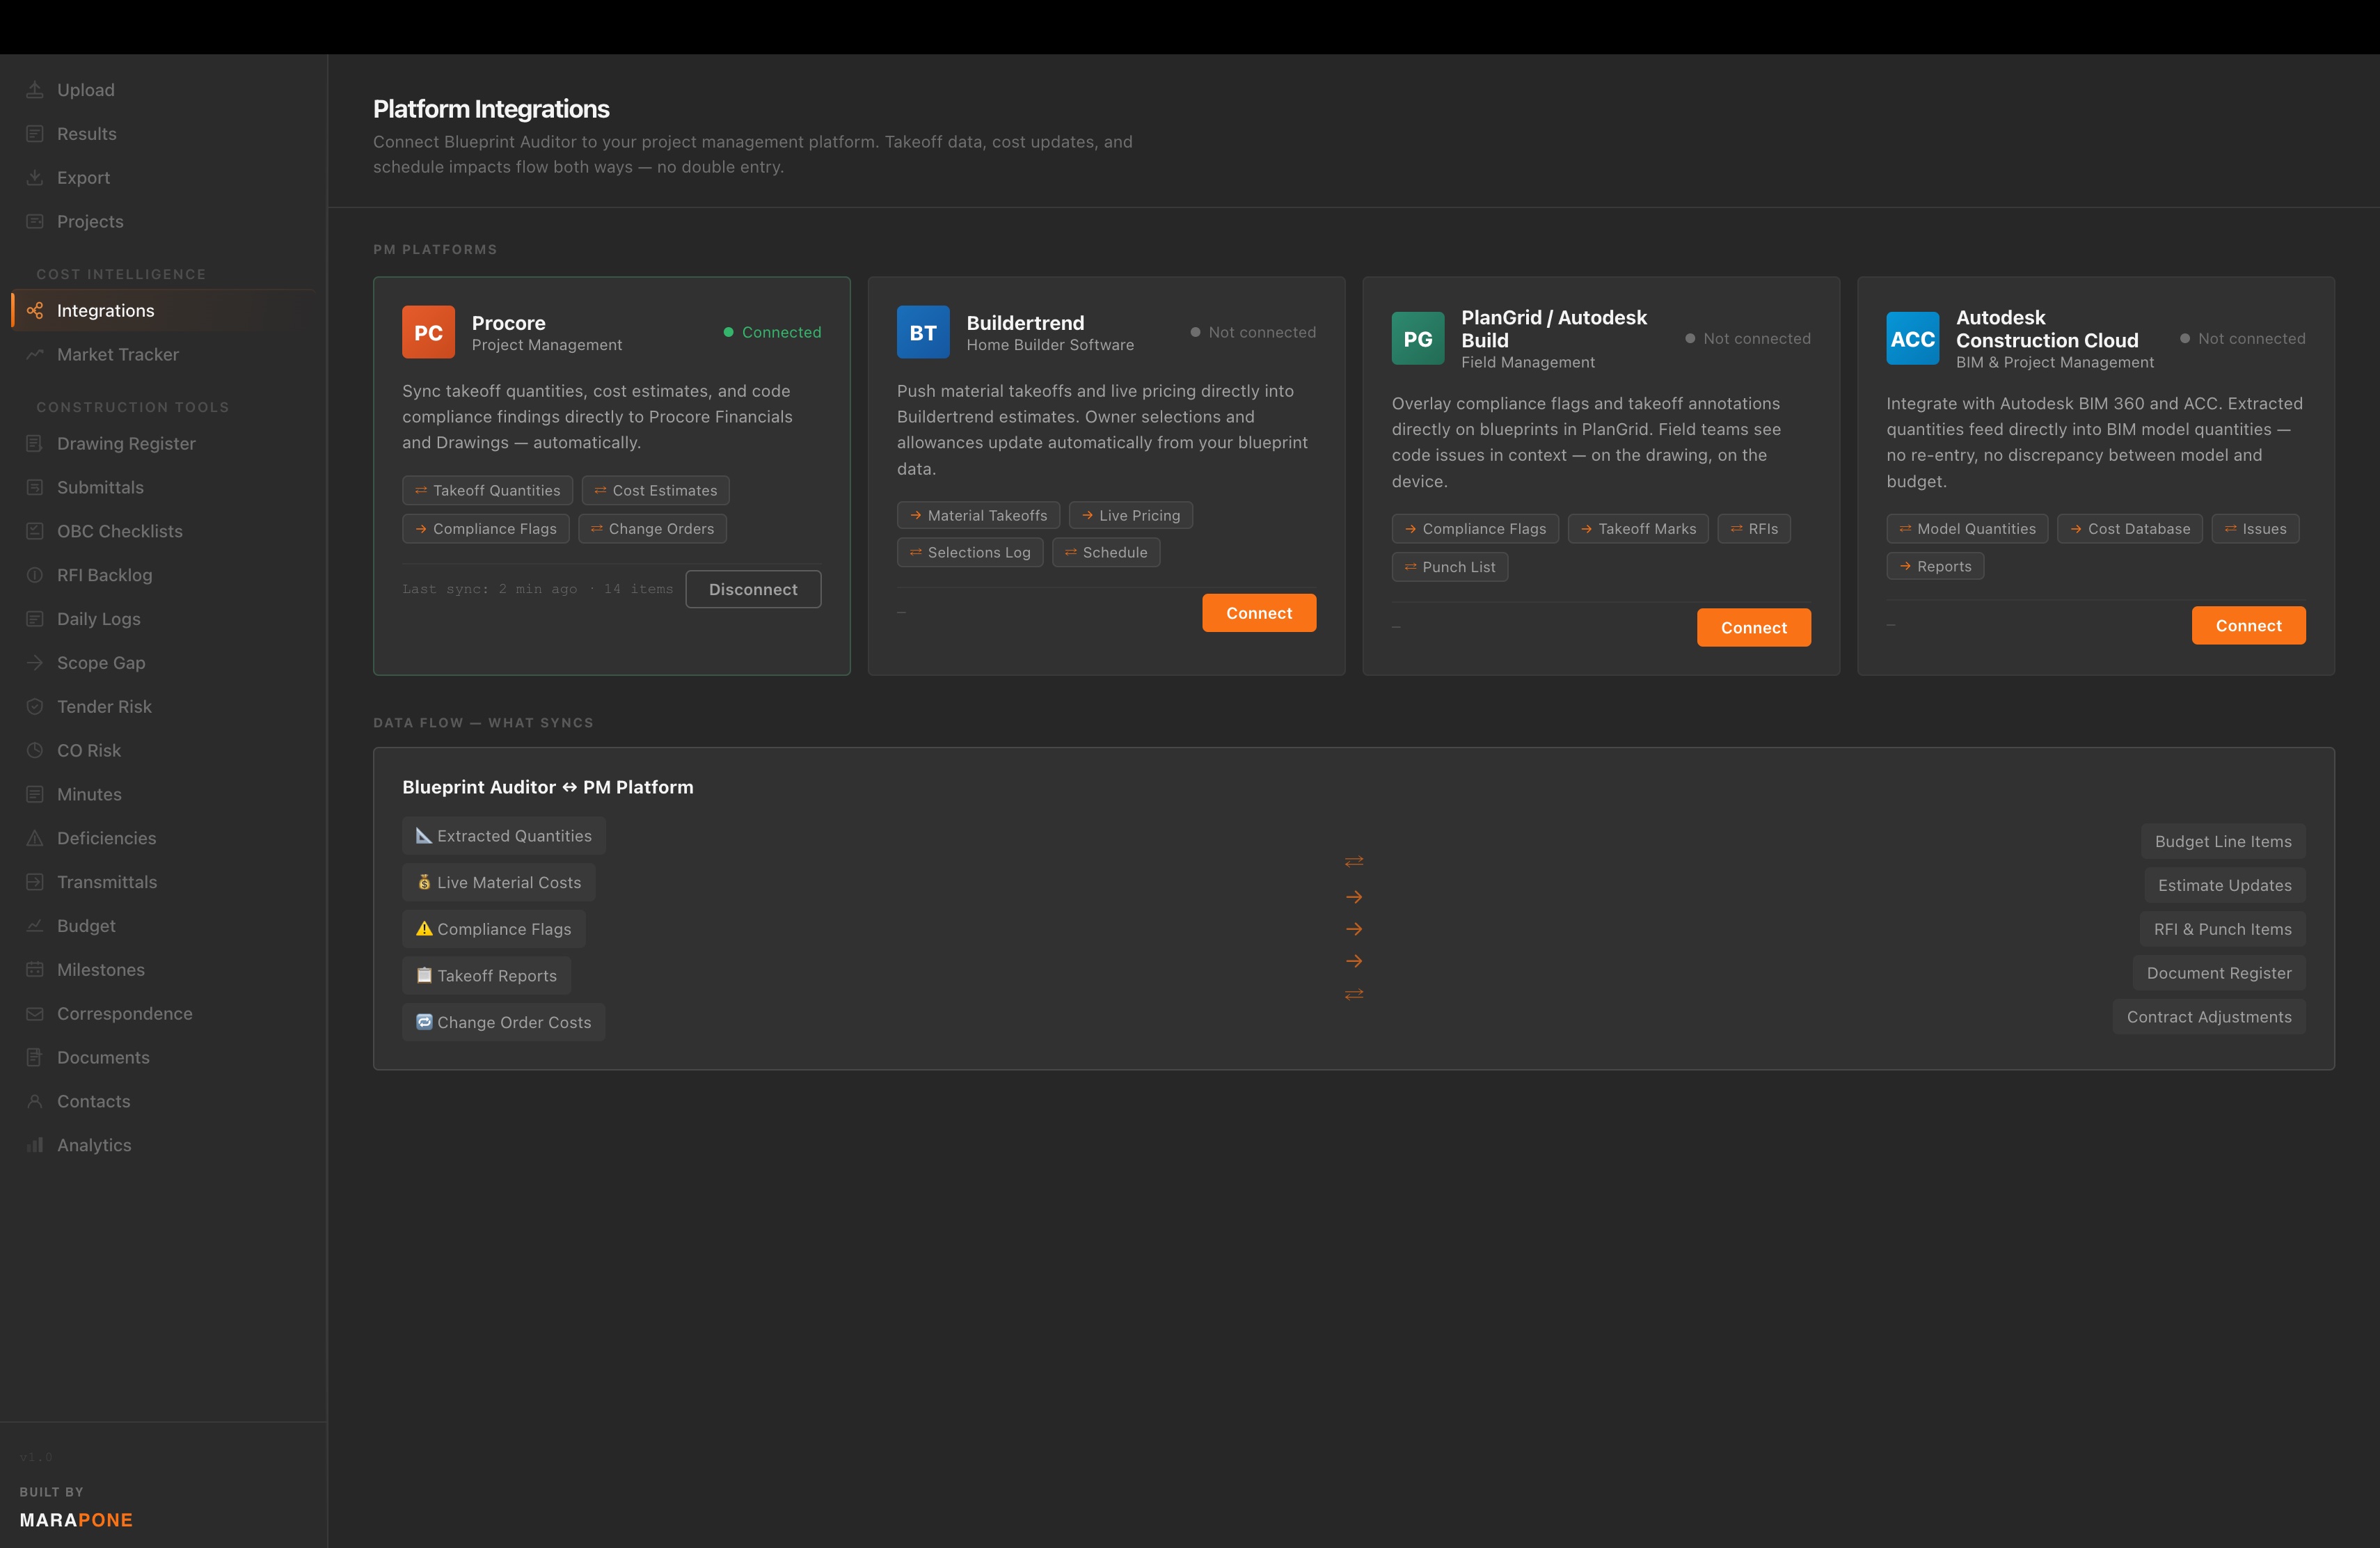Connect the Buildertrend integration

[x=1259, y=613]
